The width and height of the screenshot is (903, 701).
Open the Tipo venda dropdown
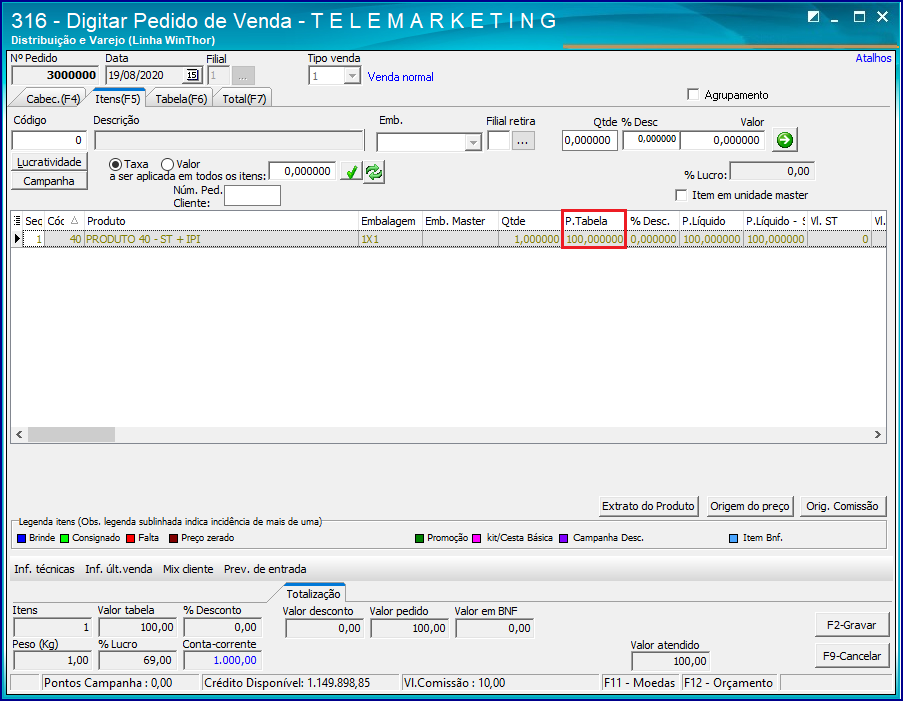tap(351, 76)
